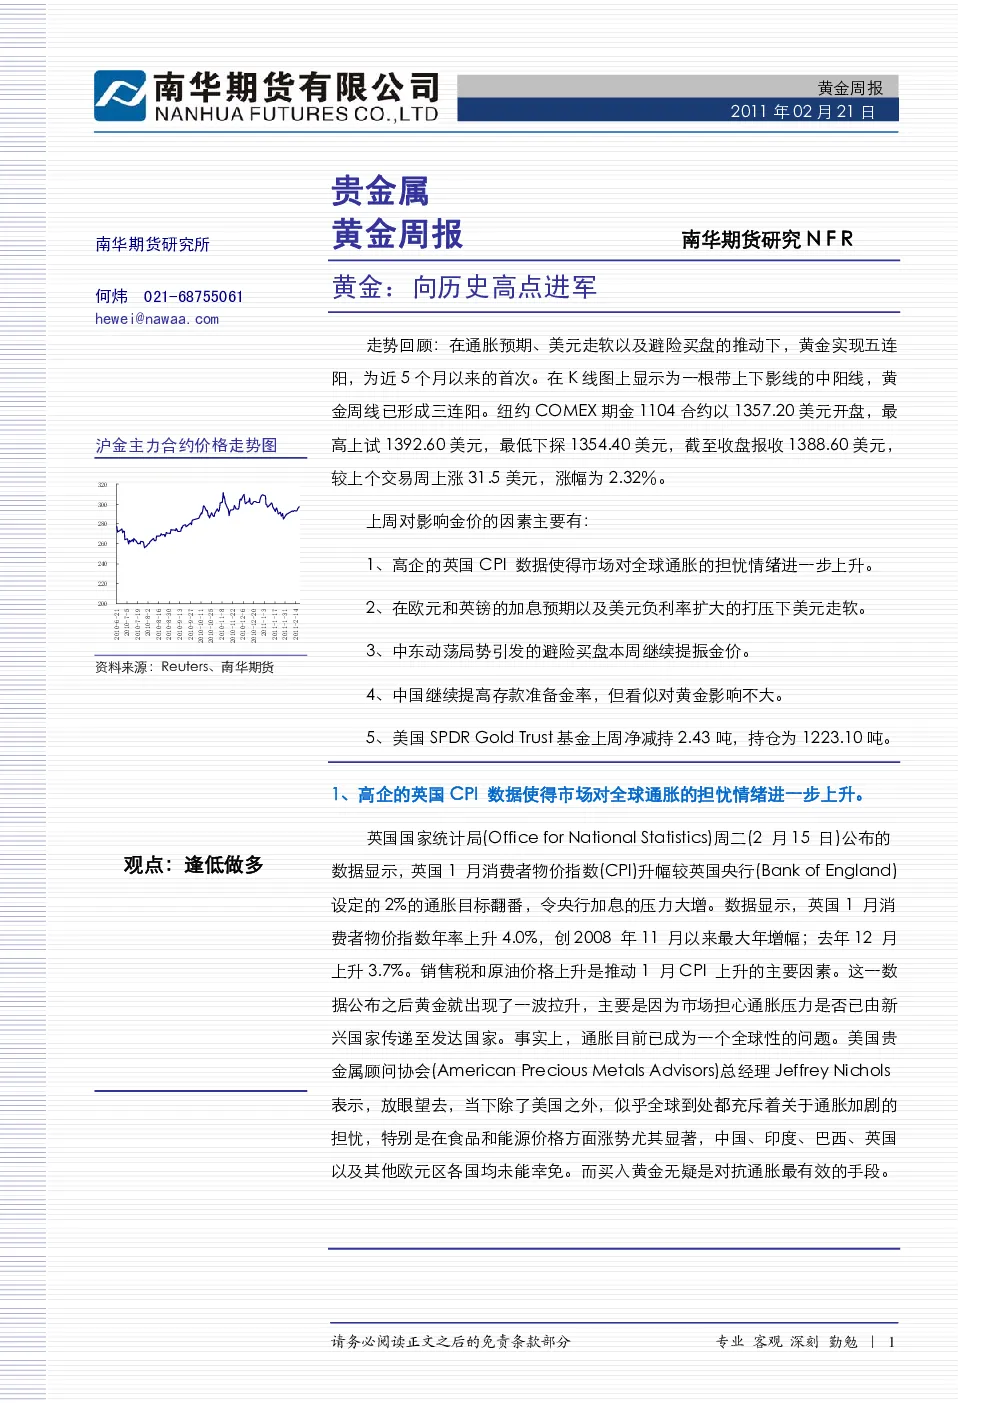Click 南华期货研究所 in the sidebar

click(x=152, y=244)
